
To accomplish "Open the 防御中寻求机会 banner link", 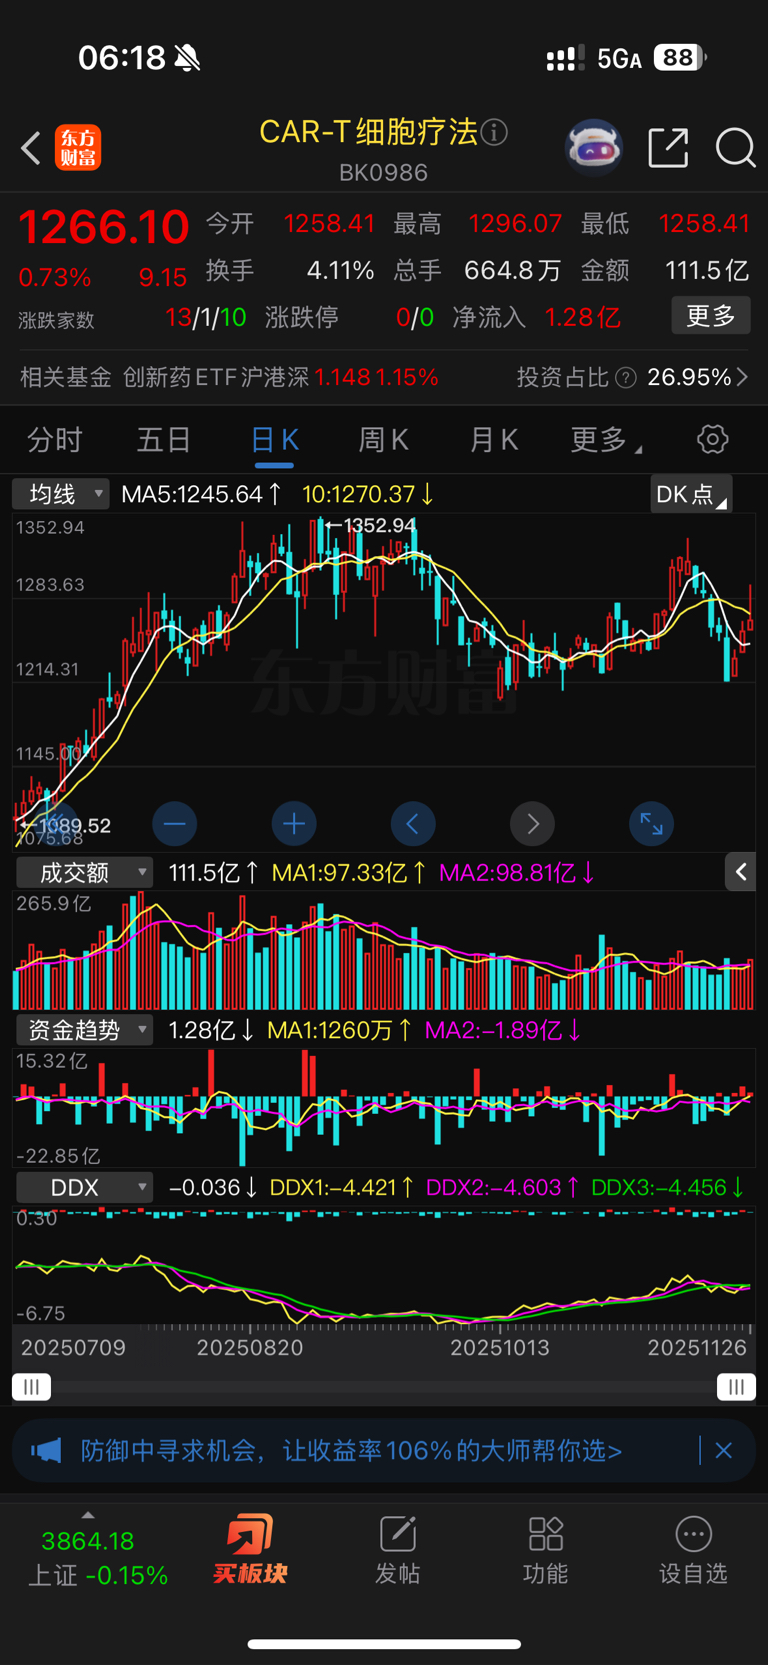I will pyautogui.click(x=351, y=1450).
